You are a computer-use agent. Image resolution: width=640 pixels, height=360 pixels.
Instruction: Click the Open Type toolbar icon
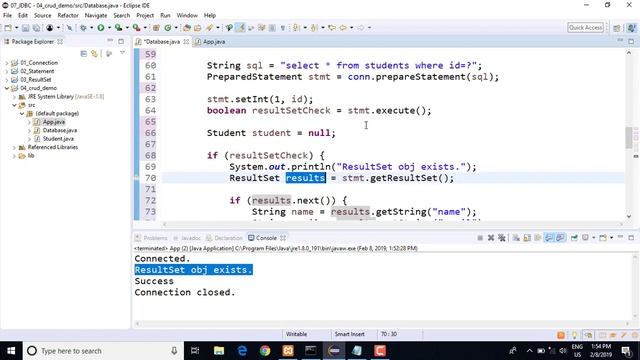point(187,28)
